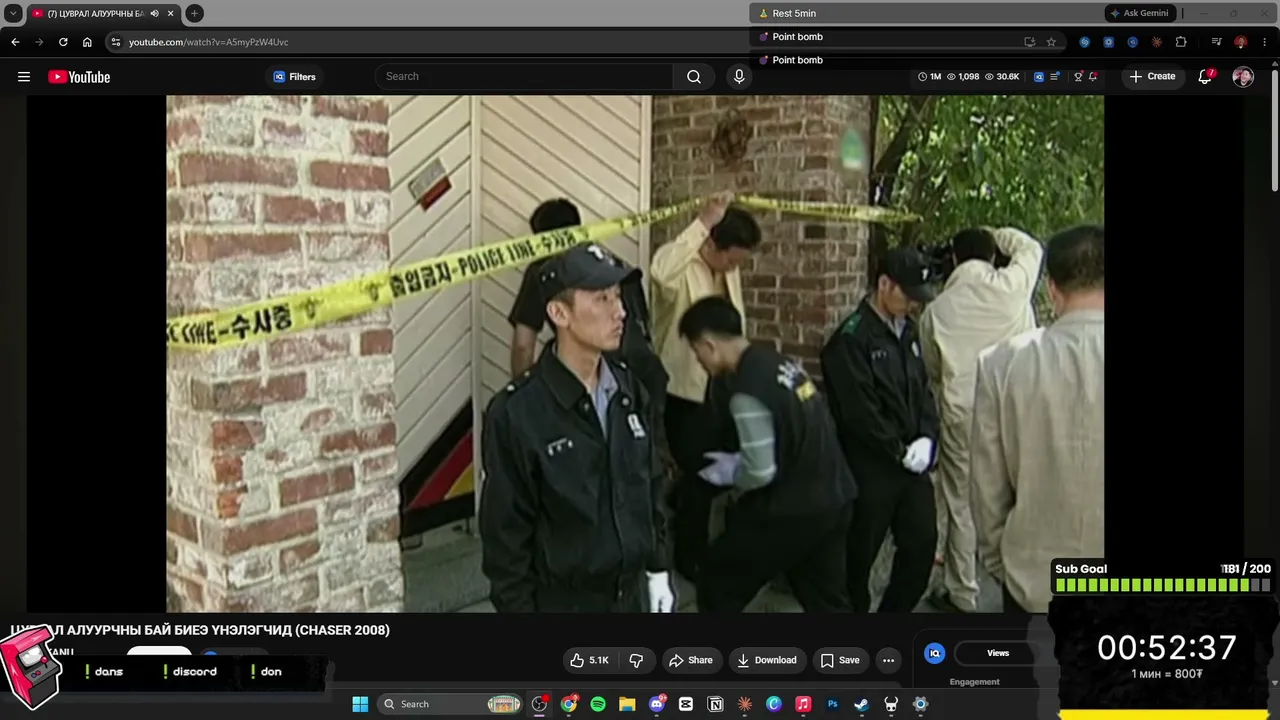Click the vidIQ blue logo in YouTube header
The width and height of the screenshot is (1280, 720).
click(x=1039, y=77)
